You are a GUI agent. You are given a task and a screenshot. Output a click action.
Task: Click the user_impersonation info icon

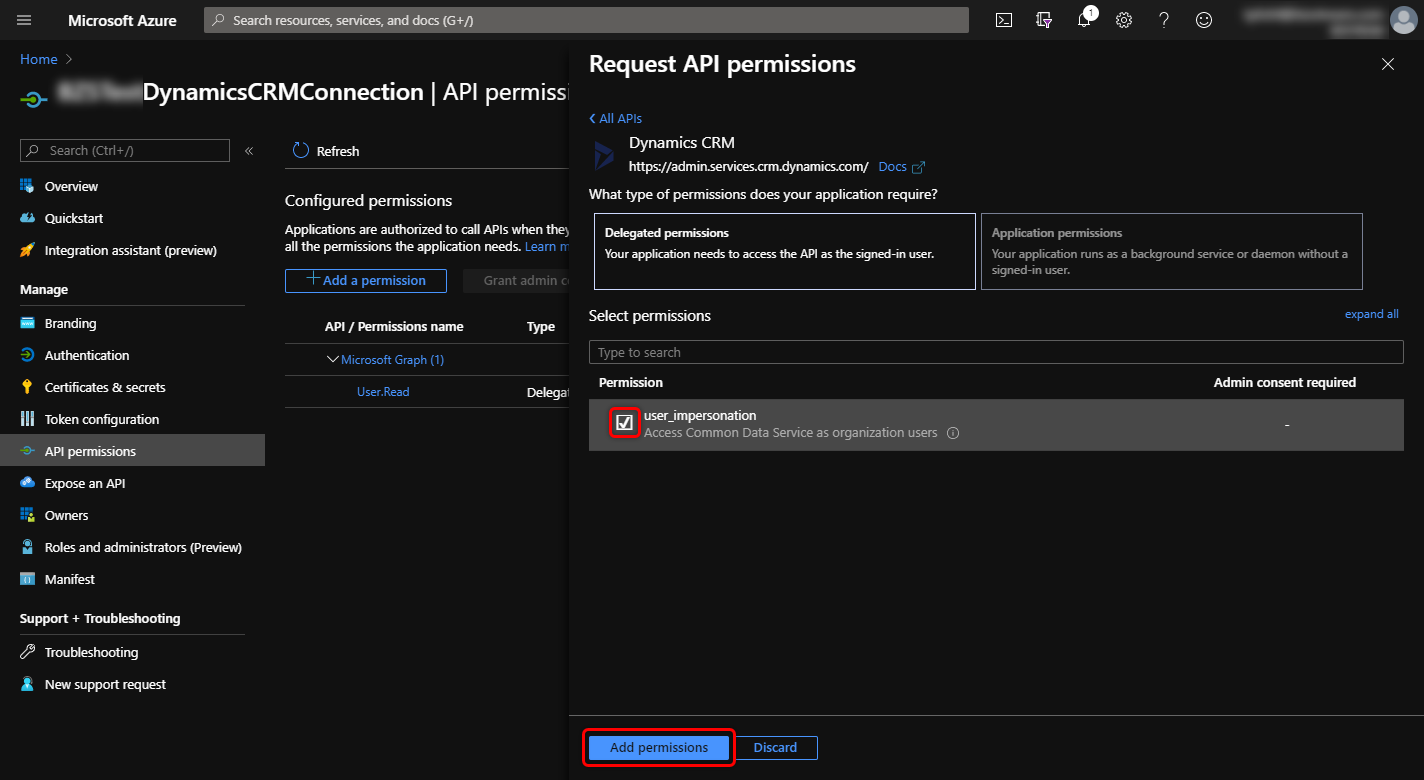pyautogui.click(x=953, y=433)
